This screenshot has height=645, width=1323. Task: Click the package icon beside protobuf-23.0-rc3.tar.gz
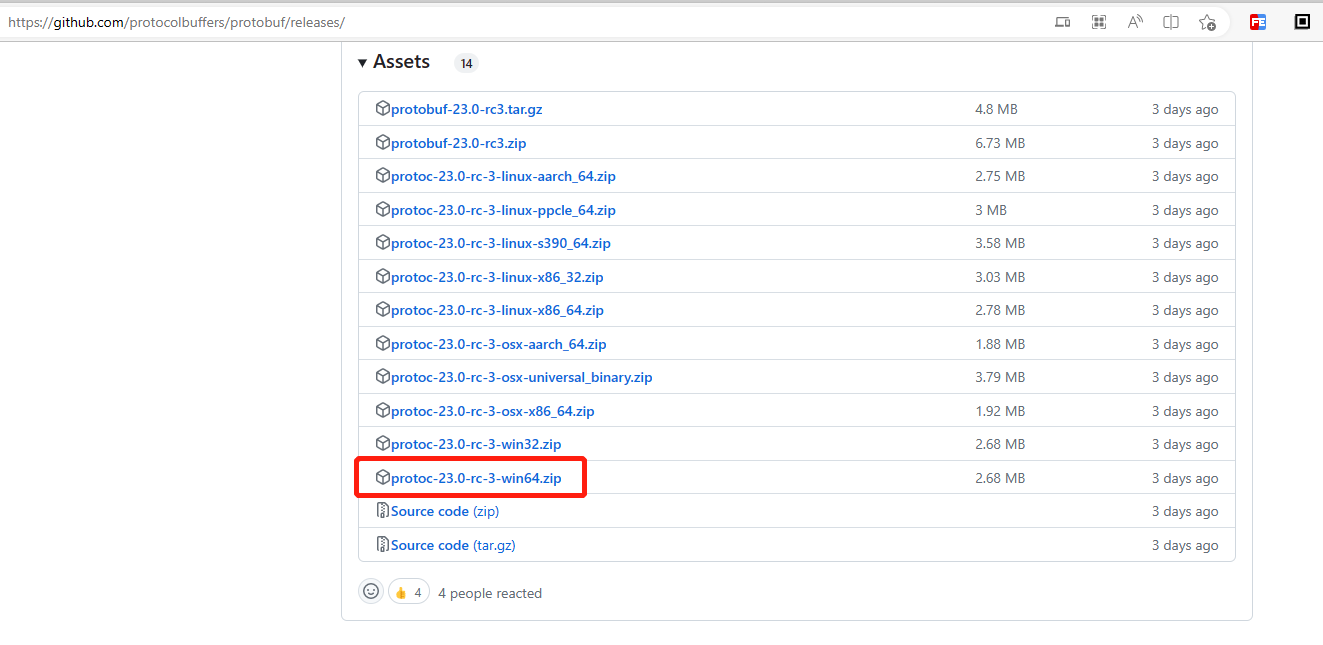pos(382,109)
